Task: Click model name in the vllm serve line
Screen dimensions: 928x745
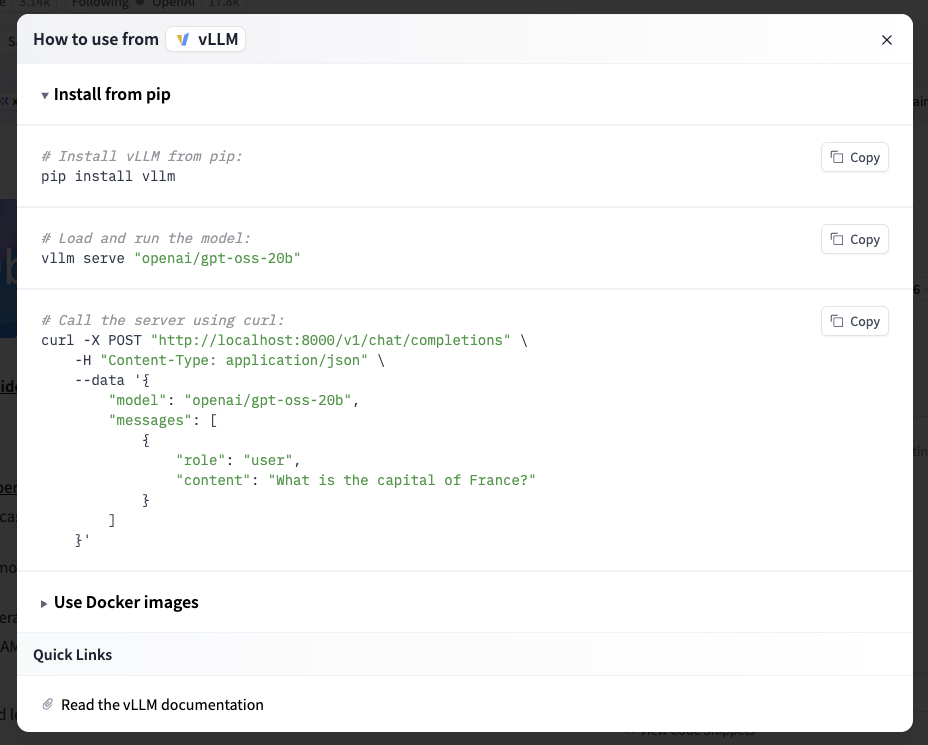Action: 217,258
